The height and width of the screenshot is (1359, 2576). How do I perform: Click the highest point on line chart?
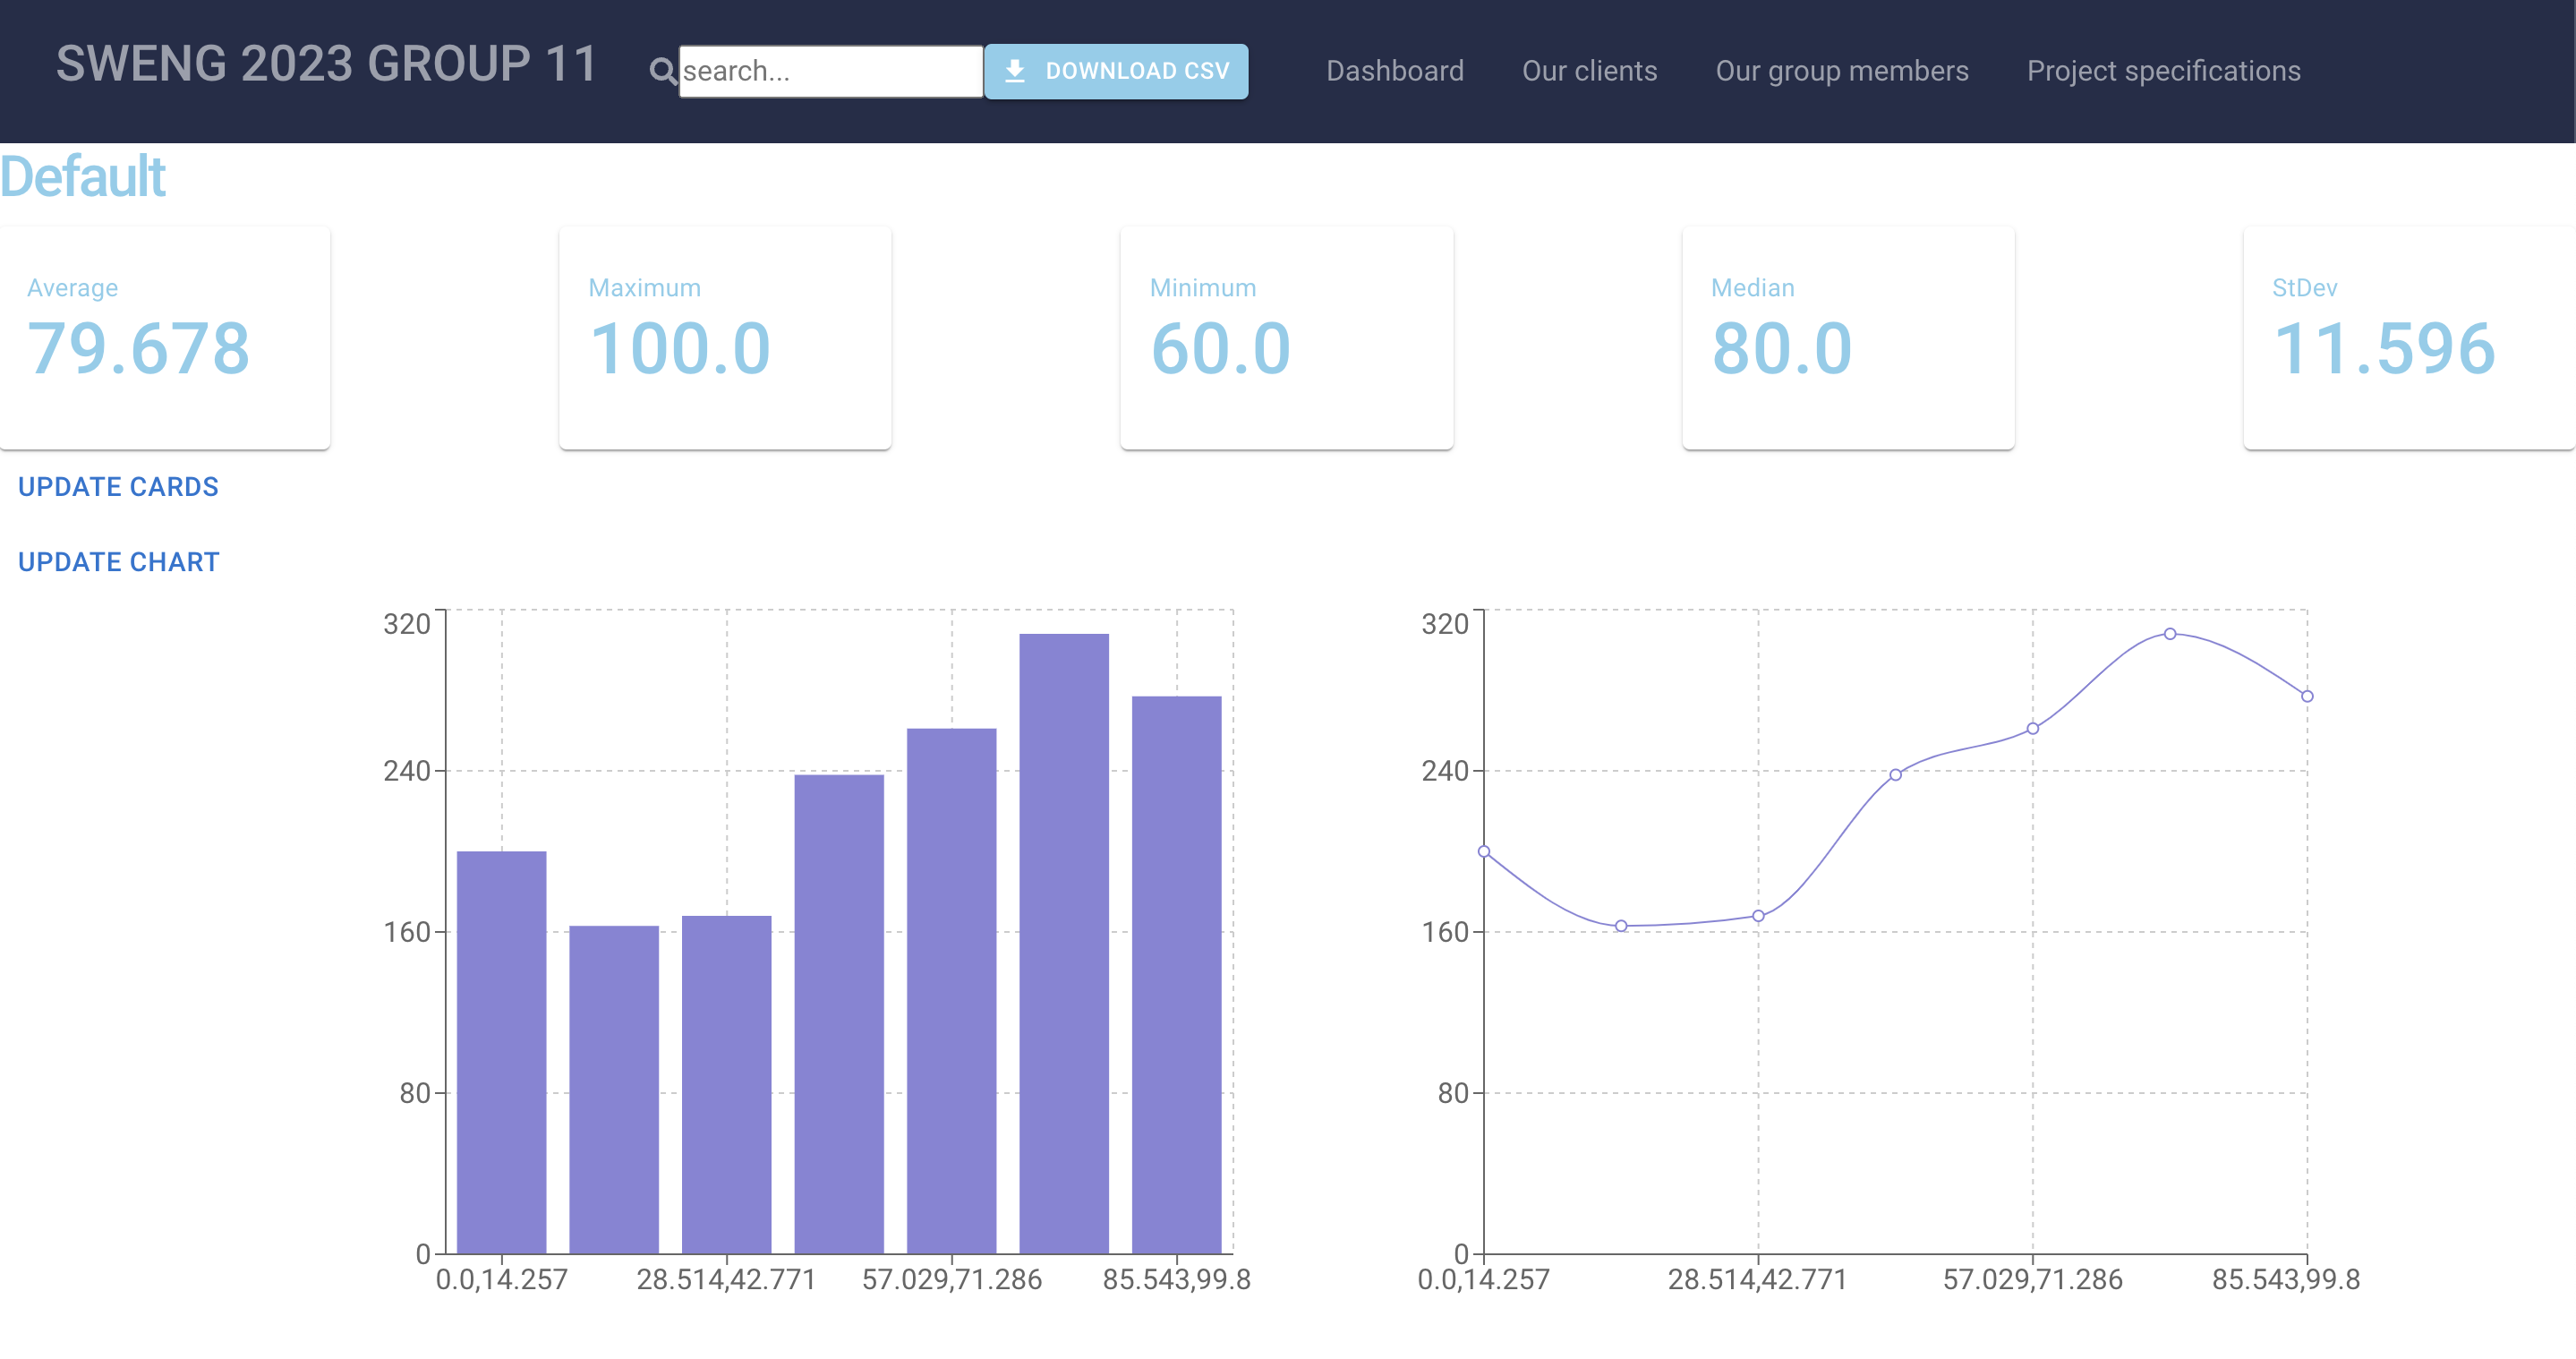[x=2170, y=634]
